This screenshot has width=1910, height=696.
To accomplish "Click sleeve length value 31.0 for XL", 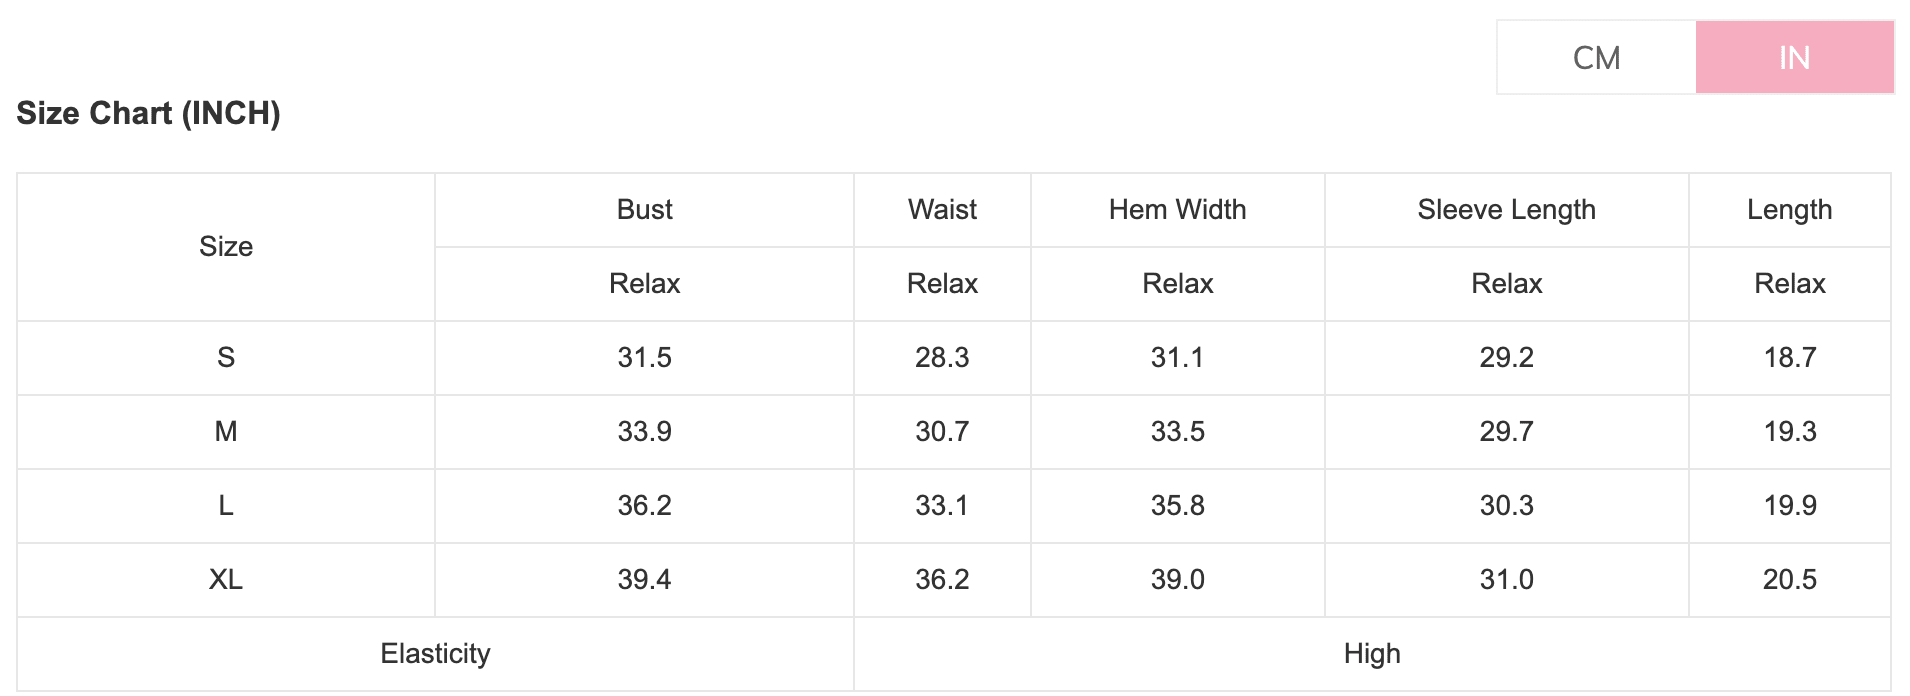I will [x=1506, y=580].
